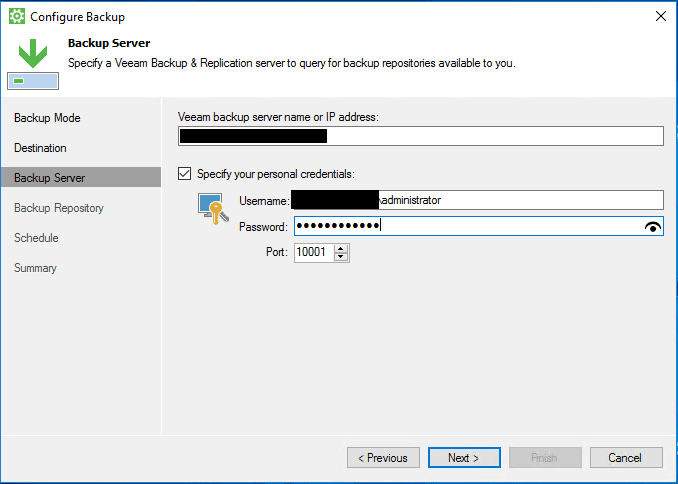This screenshot has height=484, width=678.
Task: Reveal password with the eye icon
Action: coord(653,227)
